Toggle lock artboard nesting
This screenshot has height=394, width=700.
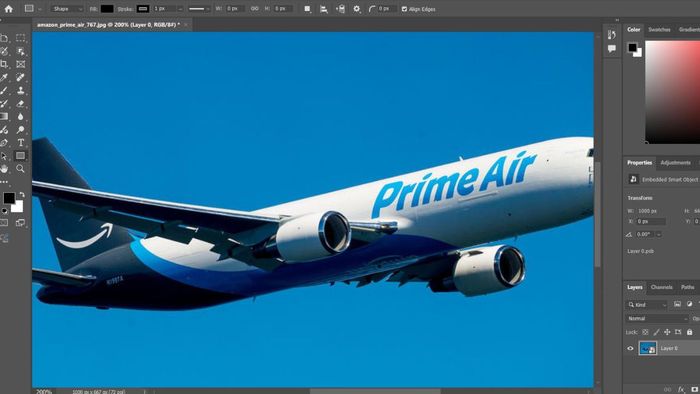(678, 332)
